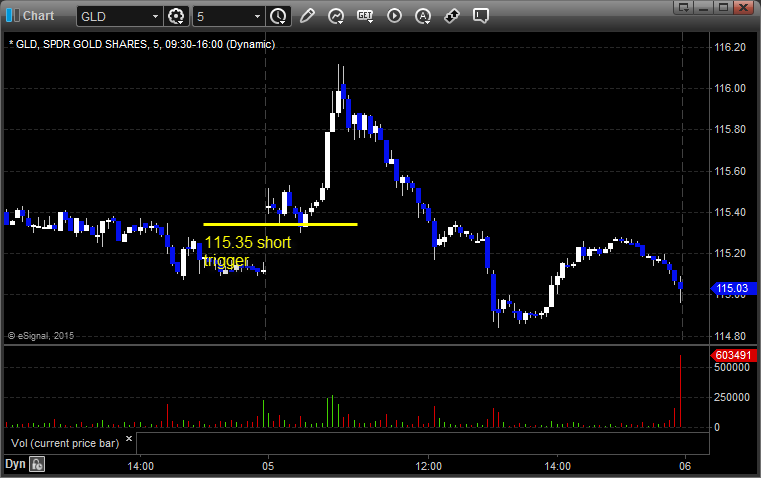This screenshot has width=761, height=478.
Task: Open chart settings gear menu
Action: 176,16
